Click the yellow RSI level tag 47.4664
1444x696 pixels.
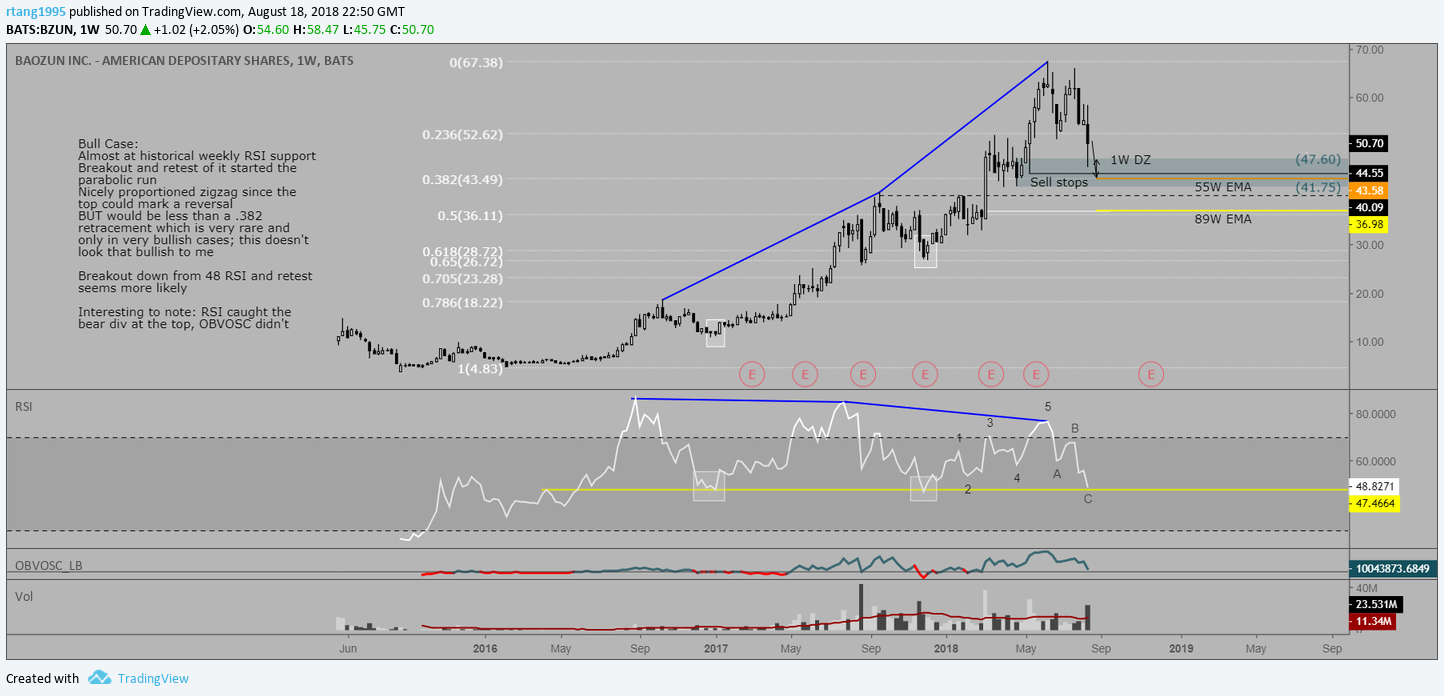point(1373,503)
